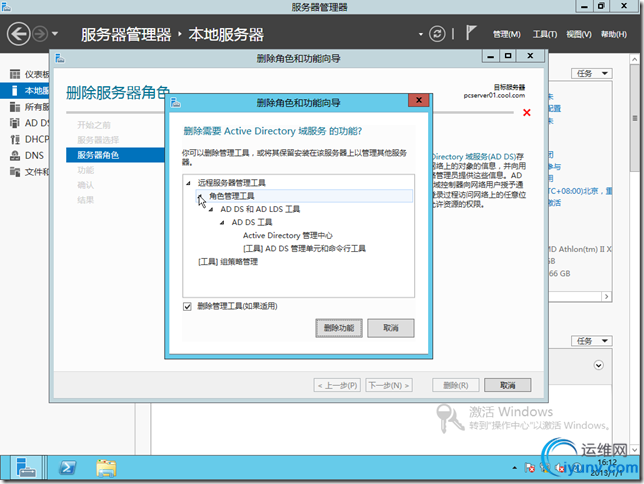
Task: Click 取消 at the bottom of the wizard
Action: pos(508,385)
